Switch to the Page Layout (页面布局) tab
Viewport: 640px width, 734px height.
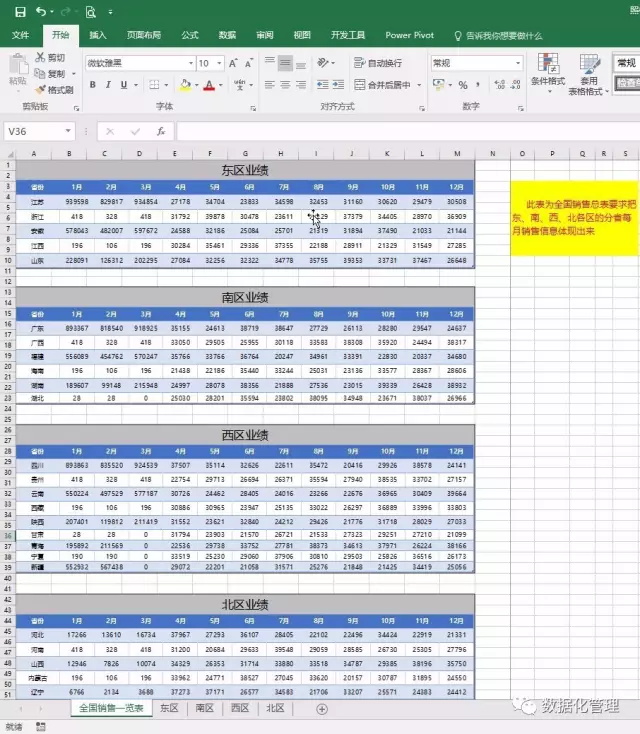(x=144, y=35)
